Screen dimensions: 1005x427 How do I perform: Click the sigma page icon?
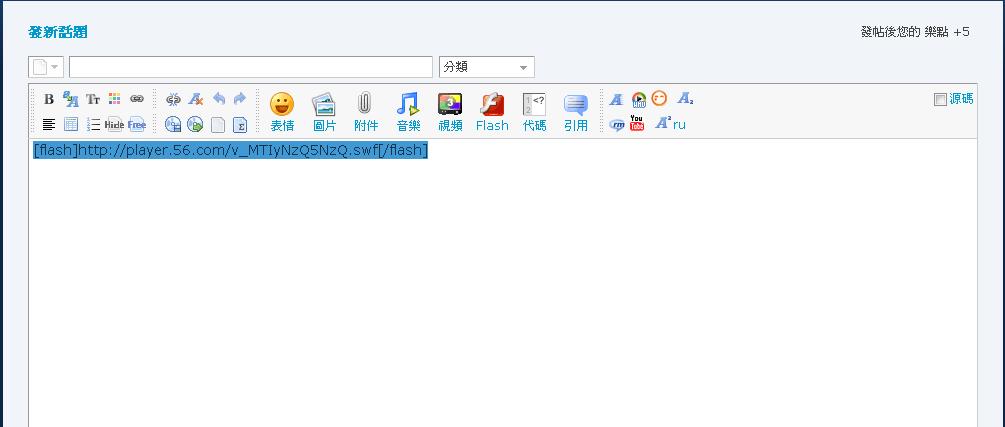240,125
